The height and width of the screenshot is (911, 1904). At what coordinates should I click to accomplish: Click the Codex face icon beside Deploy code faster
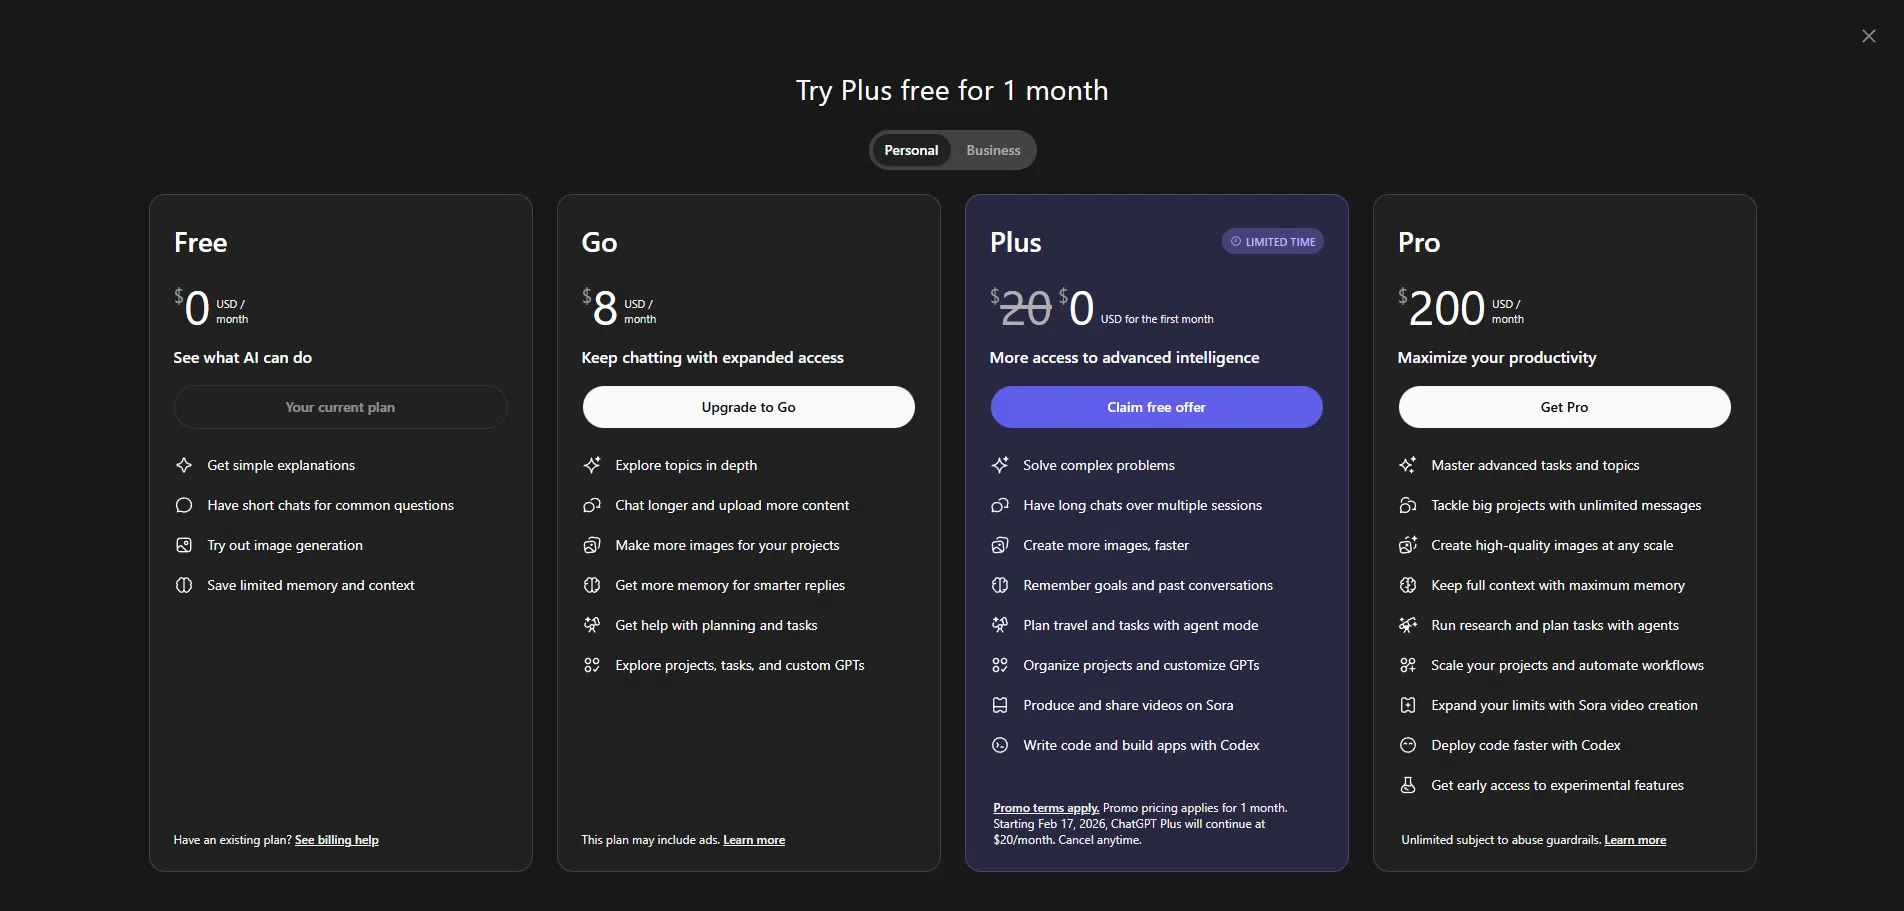1407,745
